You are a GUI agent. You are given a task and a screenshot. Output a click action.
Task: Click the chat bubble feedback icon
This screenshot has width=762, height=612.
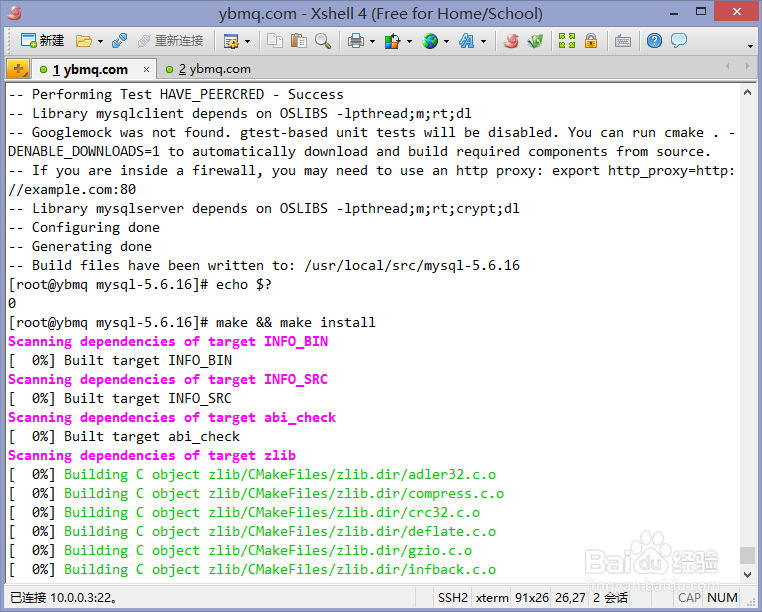point(679,40)
